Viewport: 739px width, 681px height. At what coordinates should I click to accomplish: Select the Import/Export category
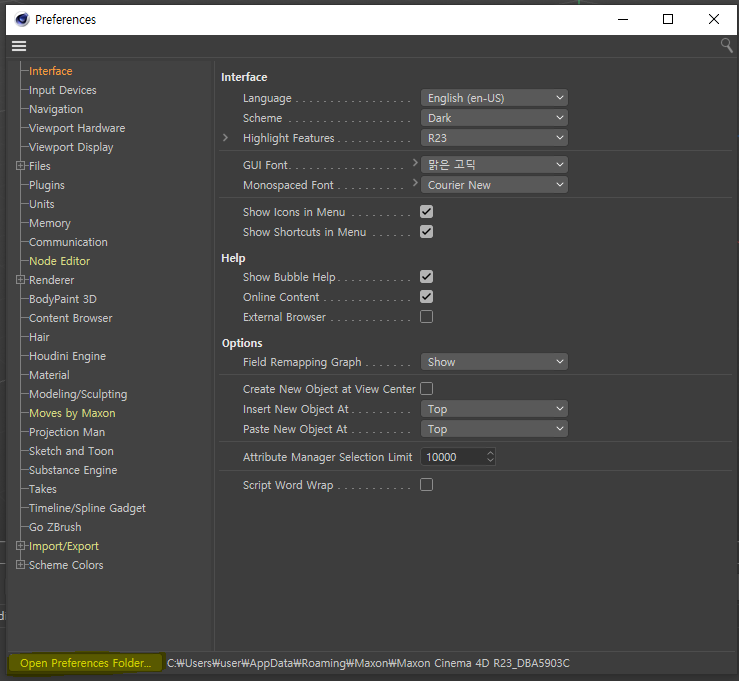point(64,546)
